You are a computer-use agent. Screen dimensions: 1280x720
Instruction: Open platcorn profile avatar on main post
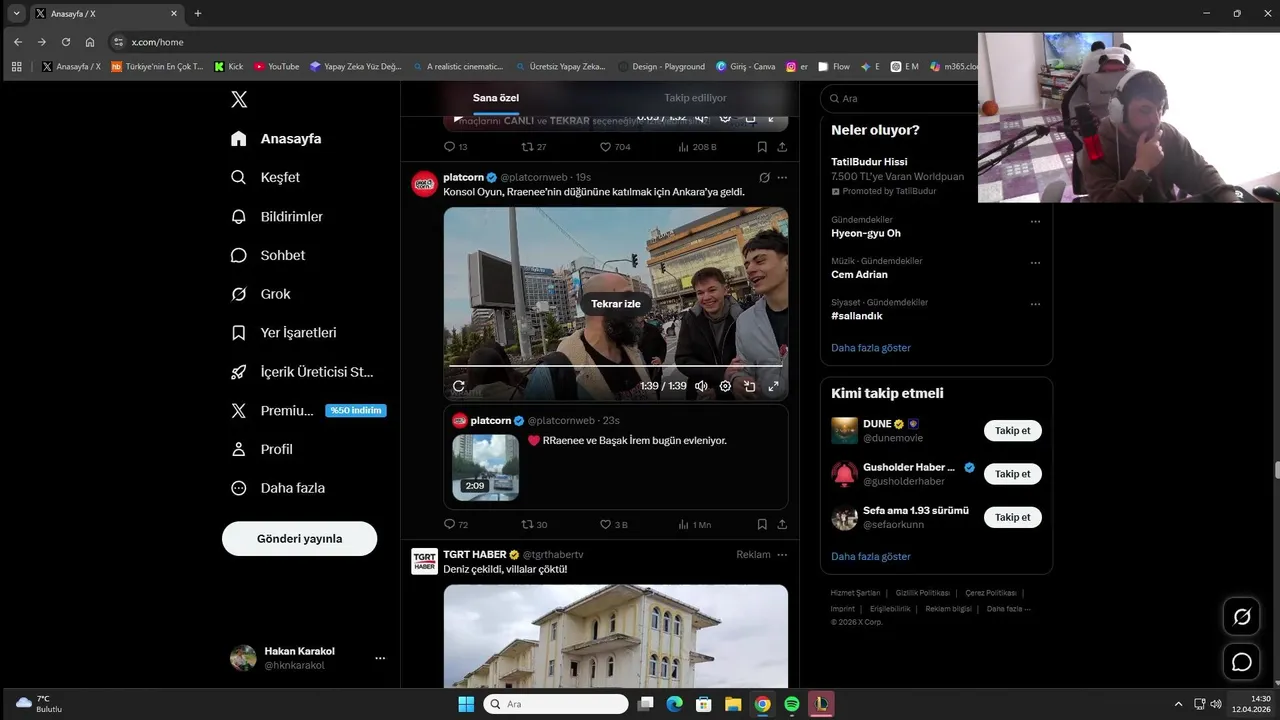424,184
